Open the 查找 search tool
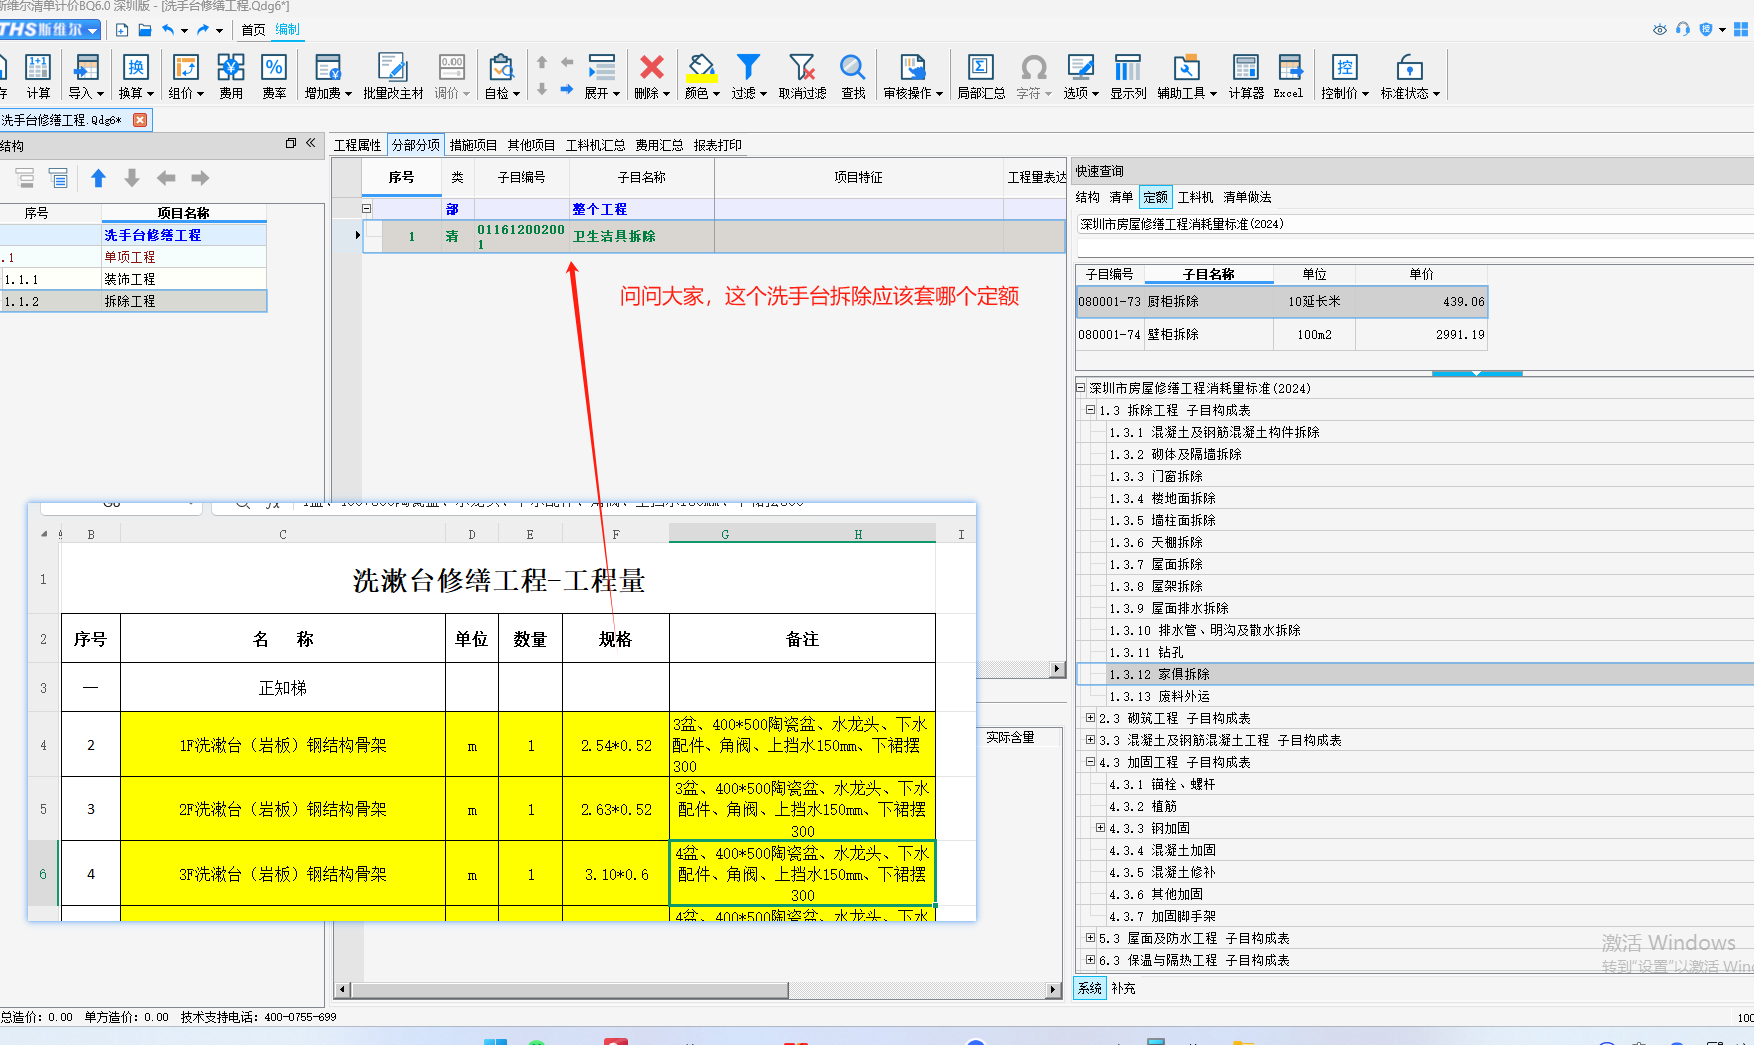Screen dimensions: 1754x1045 [x=853, y=76]
